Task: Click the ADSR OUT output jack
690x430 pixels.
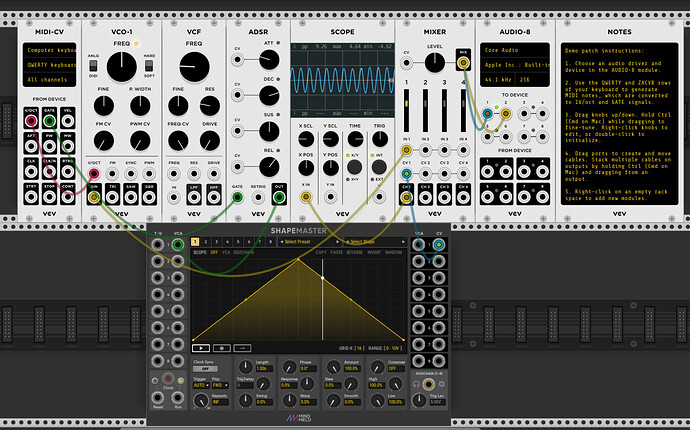Action: pos(279,197)
